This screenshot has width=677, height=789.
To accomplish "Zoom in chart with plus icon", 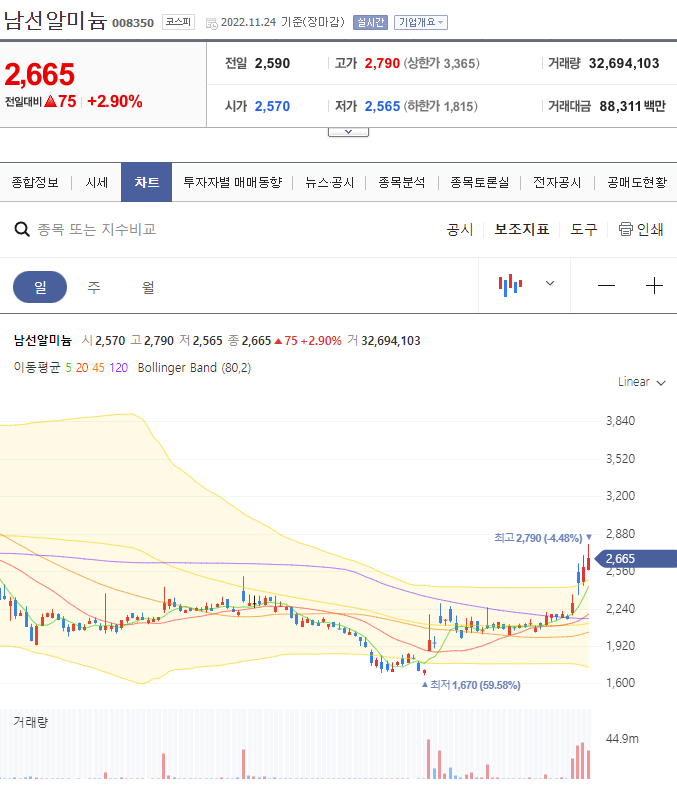I will [654, 286].
